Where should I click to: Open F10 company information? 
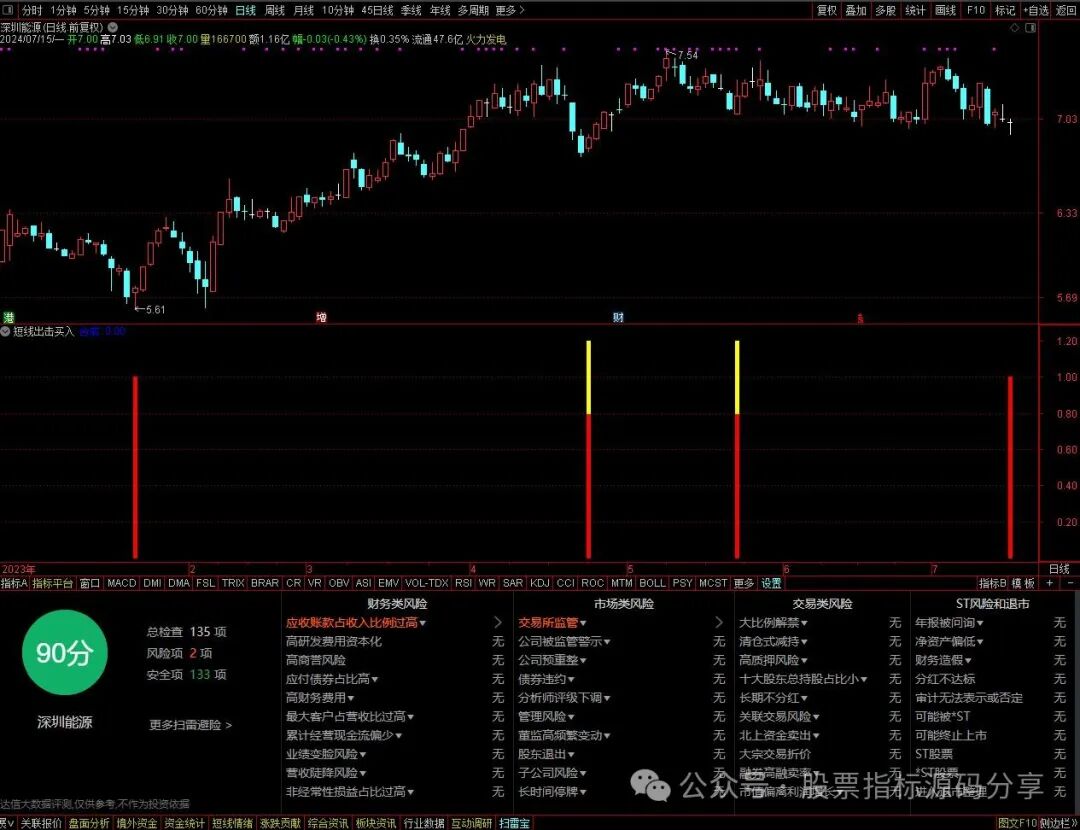[x=975, y=10]
